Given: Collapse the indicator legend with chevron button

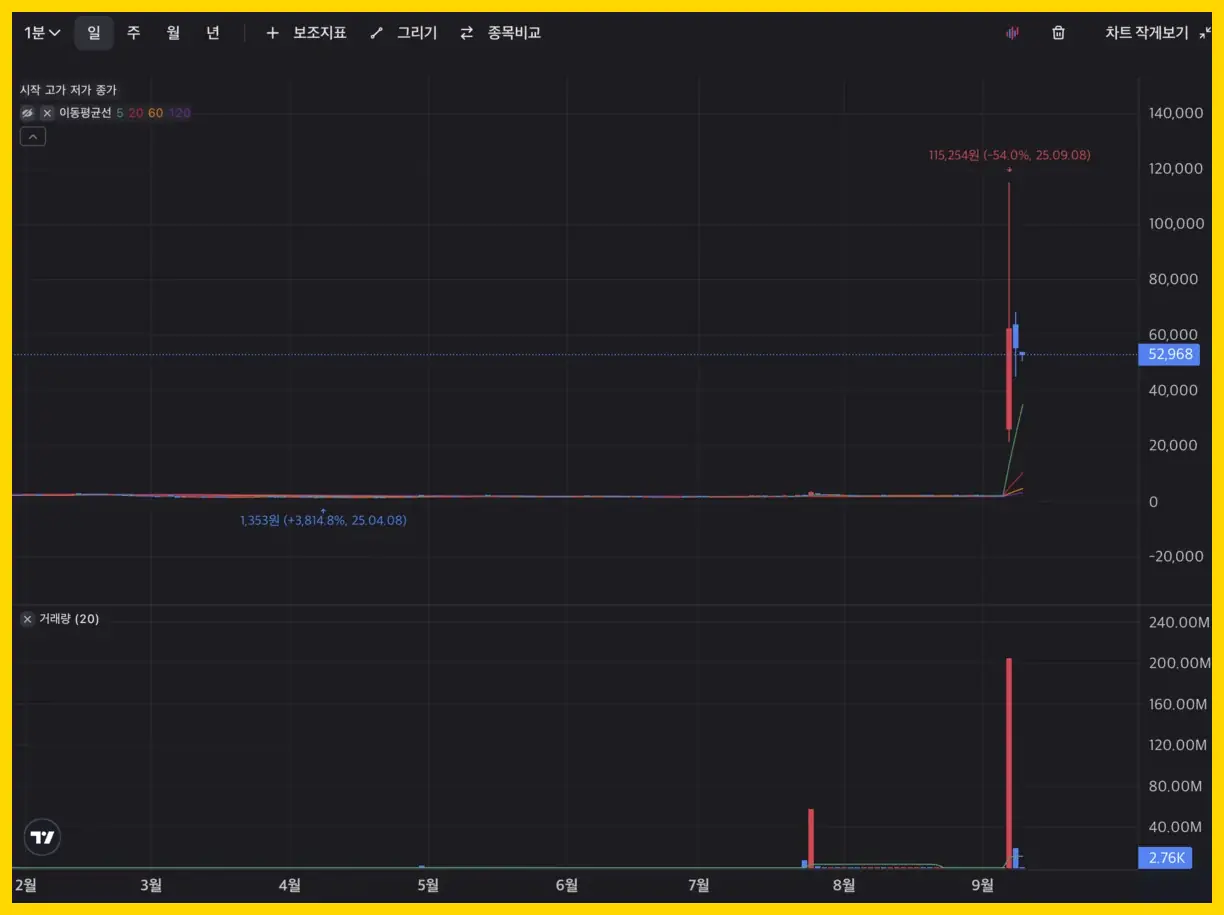Looking at the screenshot, I should point(33,137).
